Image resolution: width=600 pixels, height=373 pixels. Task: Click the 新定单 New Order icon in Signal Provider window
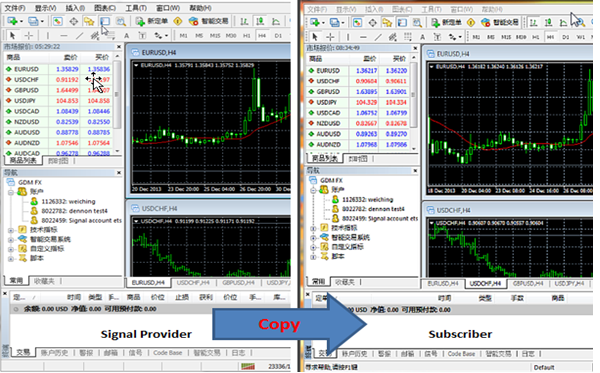click(152, 21)
